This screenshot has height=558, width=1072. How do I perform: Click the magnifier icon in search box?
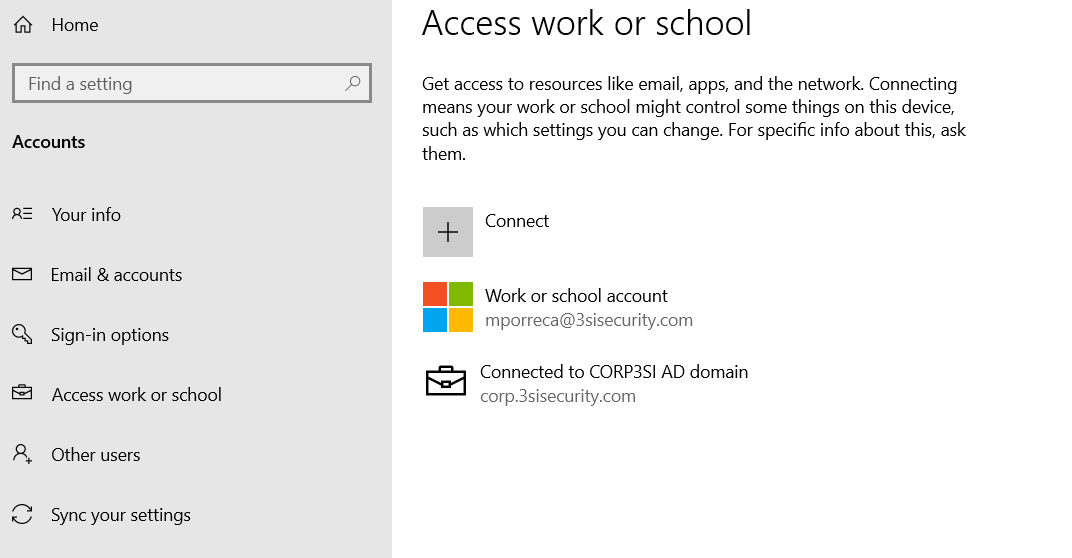pos(352,84)
